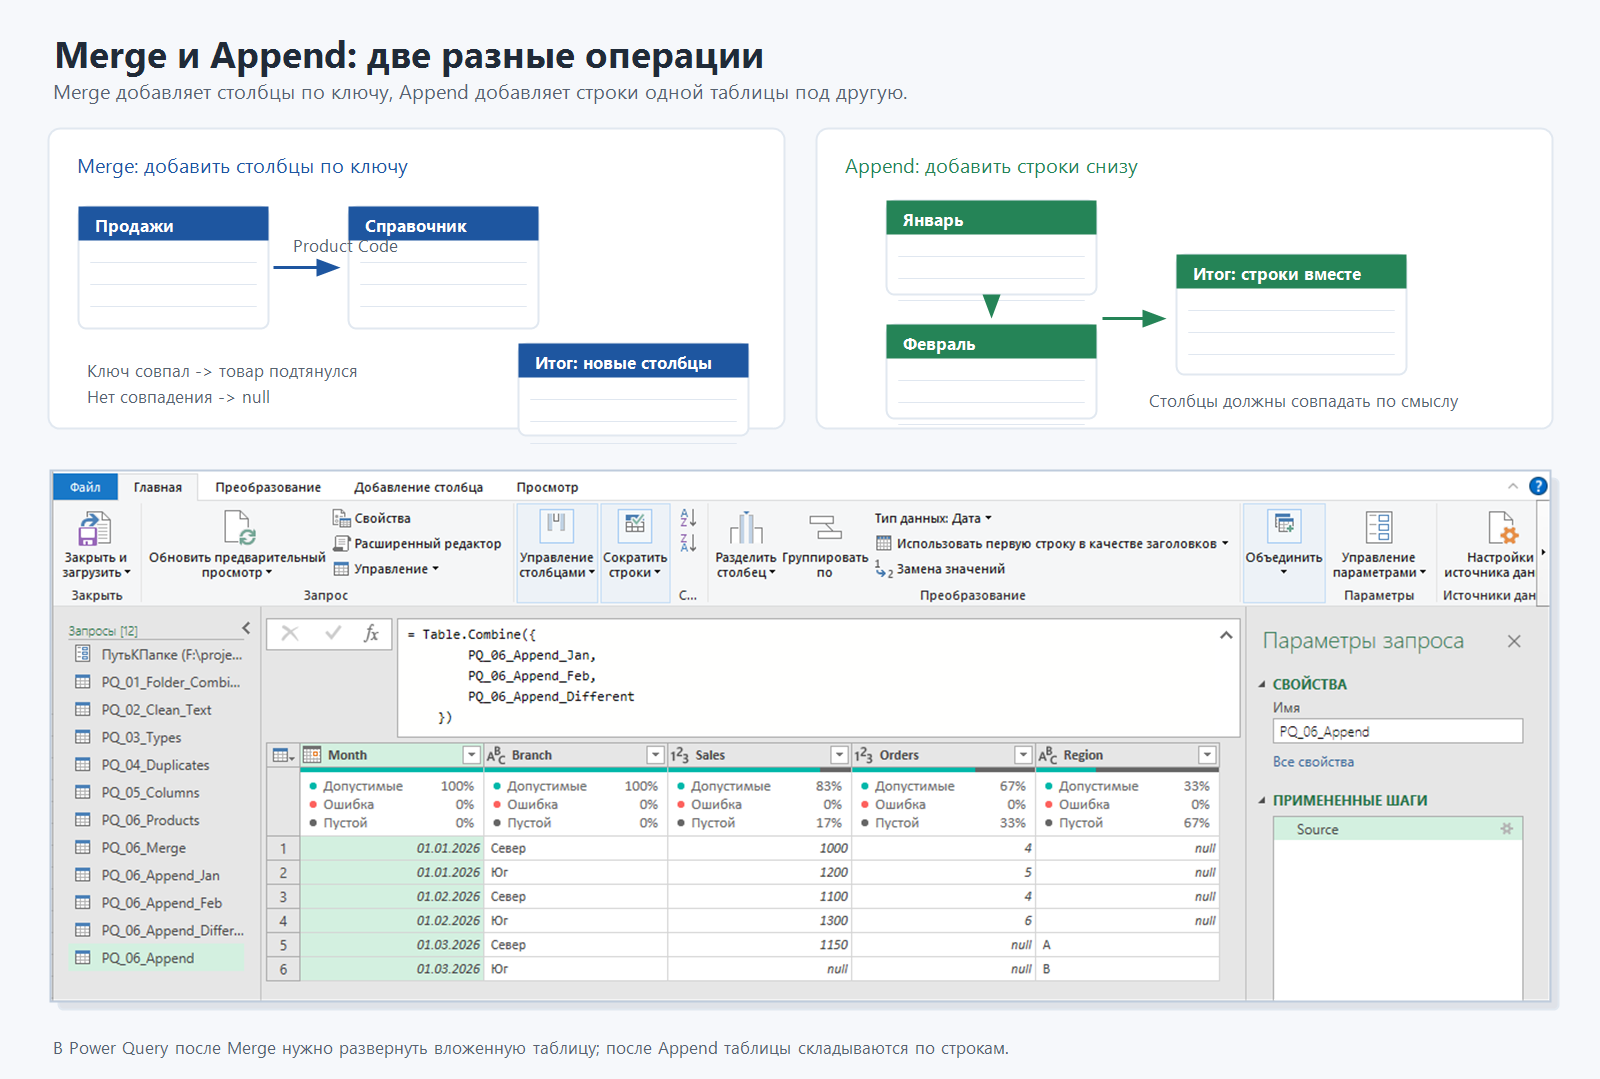The image size is (1600, 1079).
Task: Sort descending with the Z-A icon
Action: pyautogui.click(x=688, y=542)
